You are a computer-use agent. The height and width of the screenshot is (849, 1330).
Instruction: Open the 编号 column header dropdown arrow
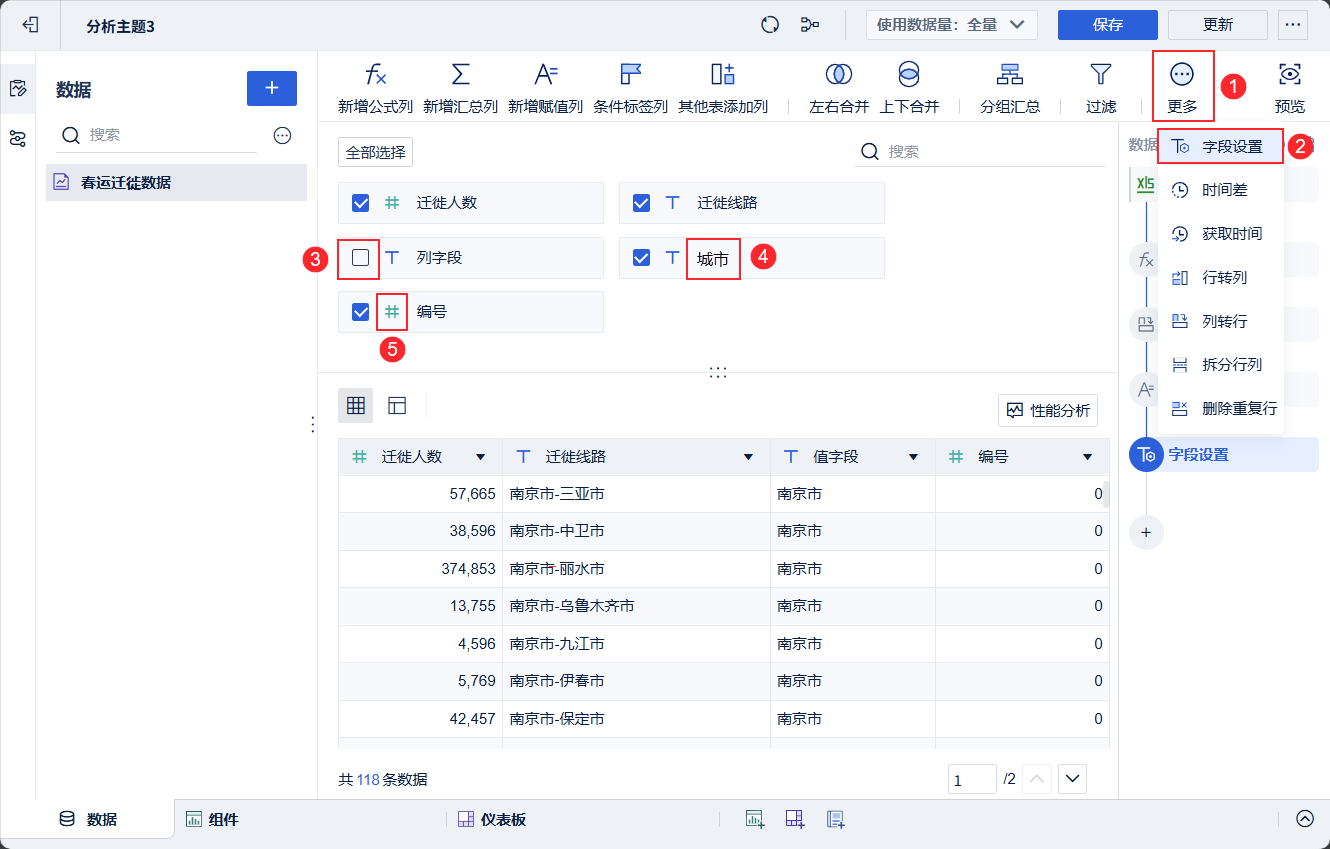click(1088, 457)
